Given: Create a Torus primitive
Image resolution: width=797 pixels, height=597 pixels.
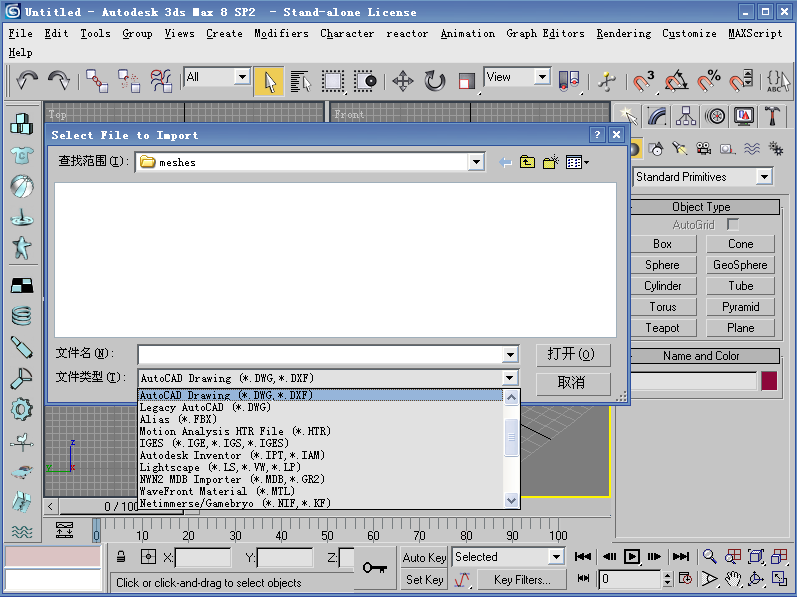Looking at the screenshot, I should coord(662,307).
